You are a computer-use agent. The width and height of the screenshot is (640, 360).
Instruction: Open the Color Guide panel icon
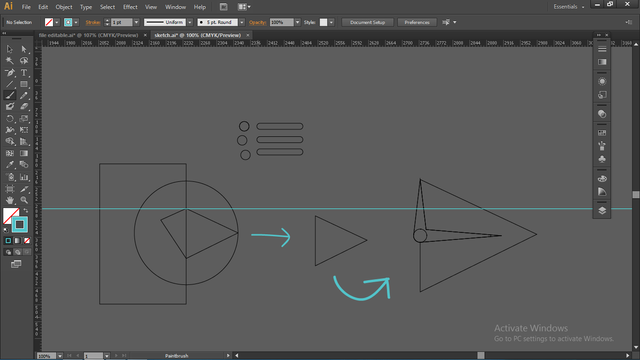click(x=602, y=191)
